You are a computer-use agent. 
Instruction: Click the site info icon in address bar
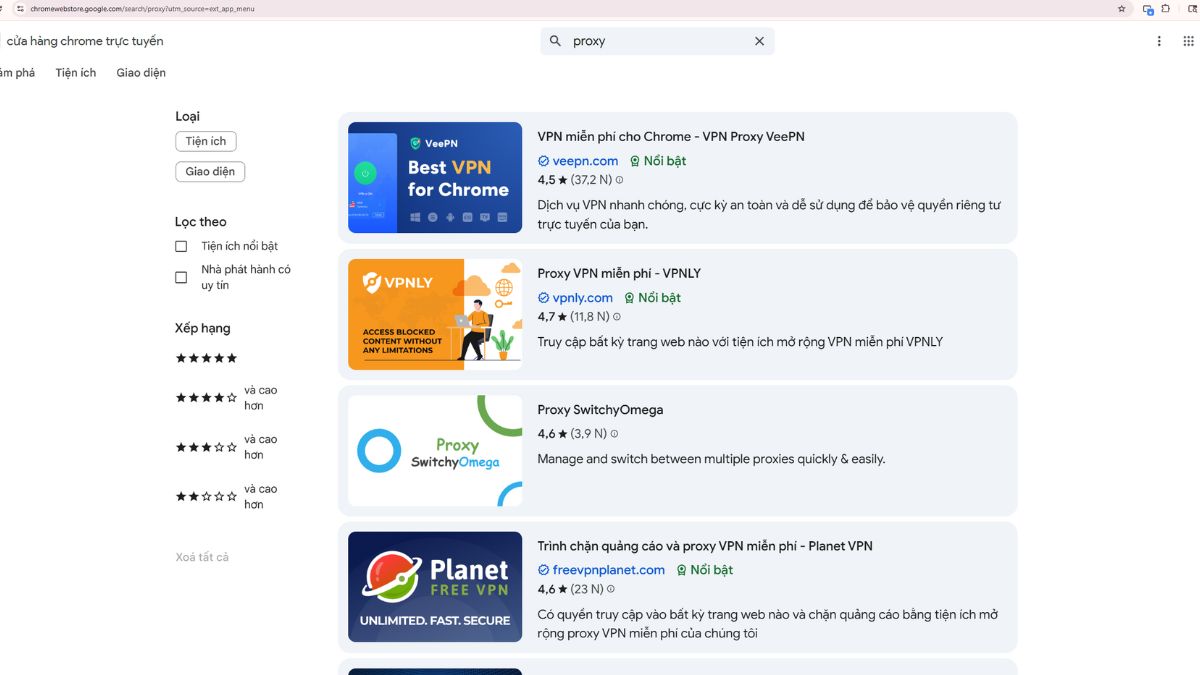19,8
